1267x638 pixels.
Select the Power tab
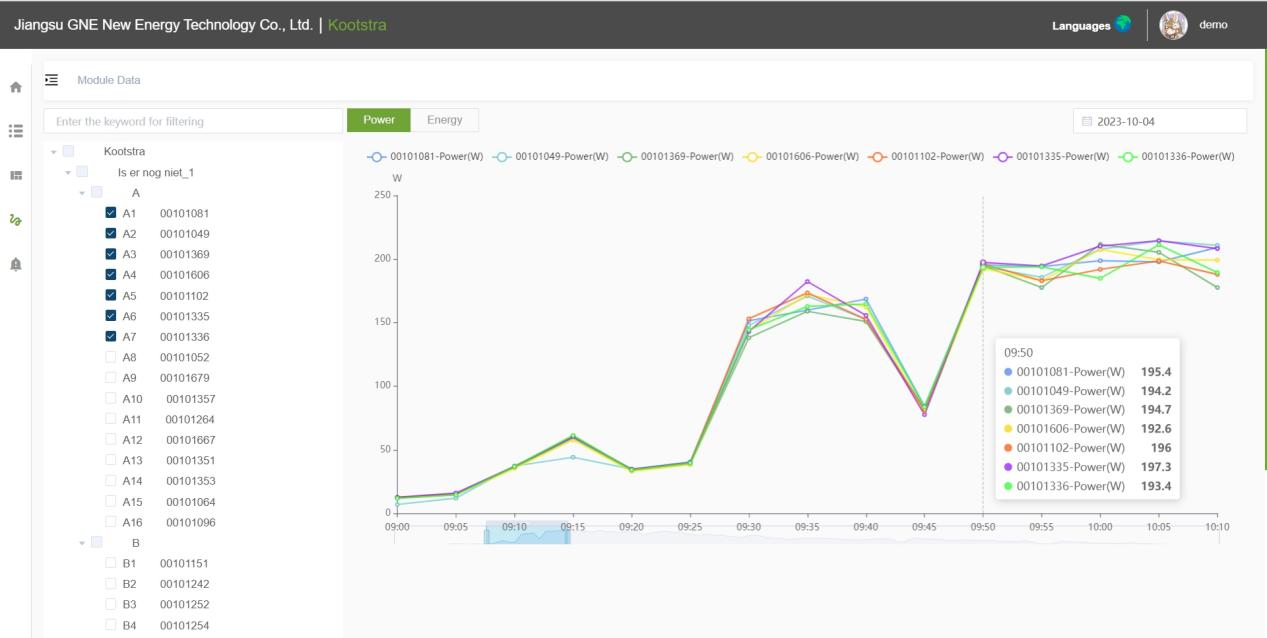379,120
